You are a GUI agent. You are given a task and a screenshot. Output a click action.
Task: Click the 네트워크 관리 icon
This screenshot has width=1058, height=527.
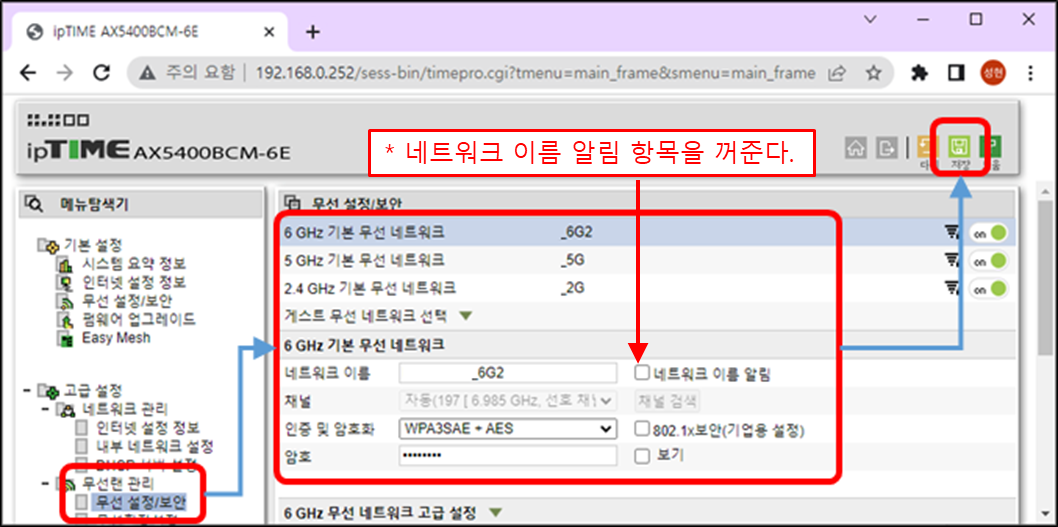point(67,409)
